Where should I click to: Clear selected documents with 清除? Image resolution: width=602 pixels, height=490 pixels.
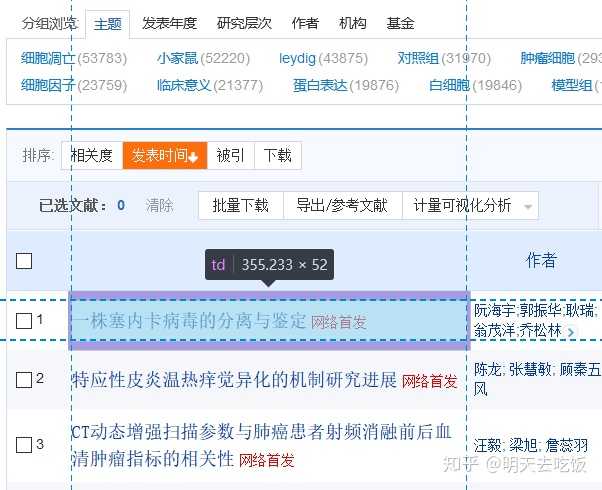coord(159,205)
